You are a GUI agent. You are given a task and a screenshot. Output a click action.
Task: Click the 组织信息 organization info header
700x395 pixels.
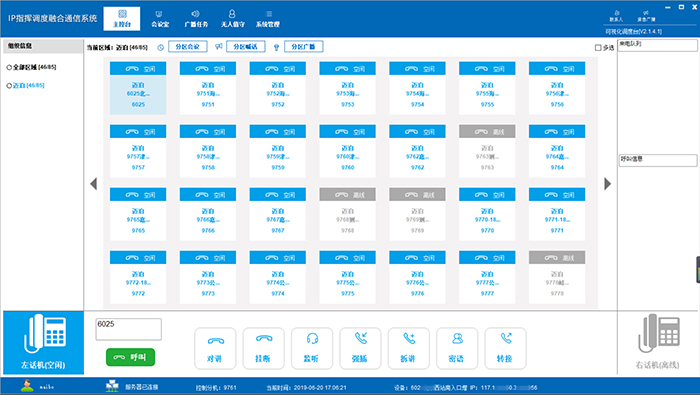pos(43,46)
